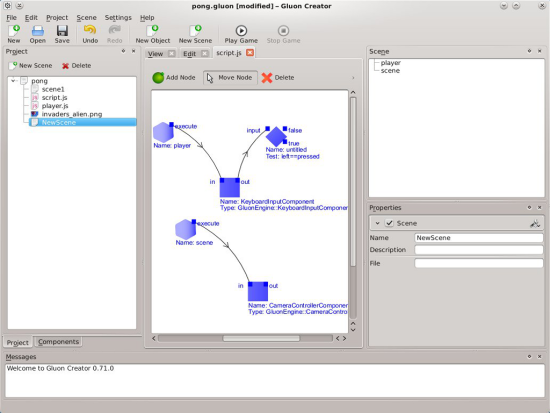Collapse the pong project tree node
This screenshot has height=413, width=550.
[13, 81]
